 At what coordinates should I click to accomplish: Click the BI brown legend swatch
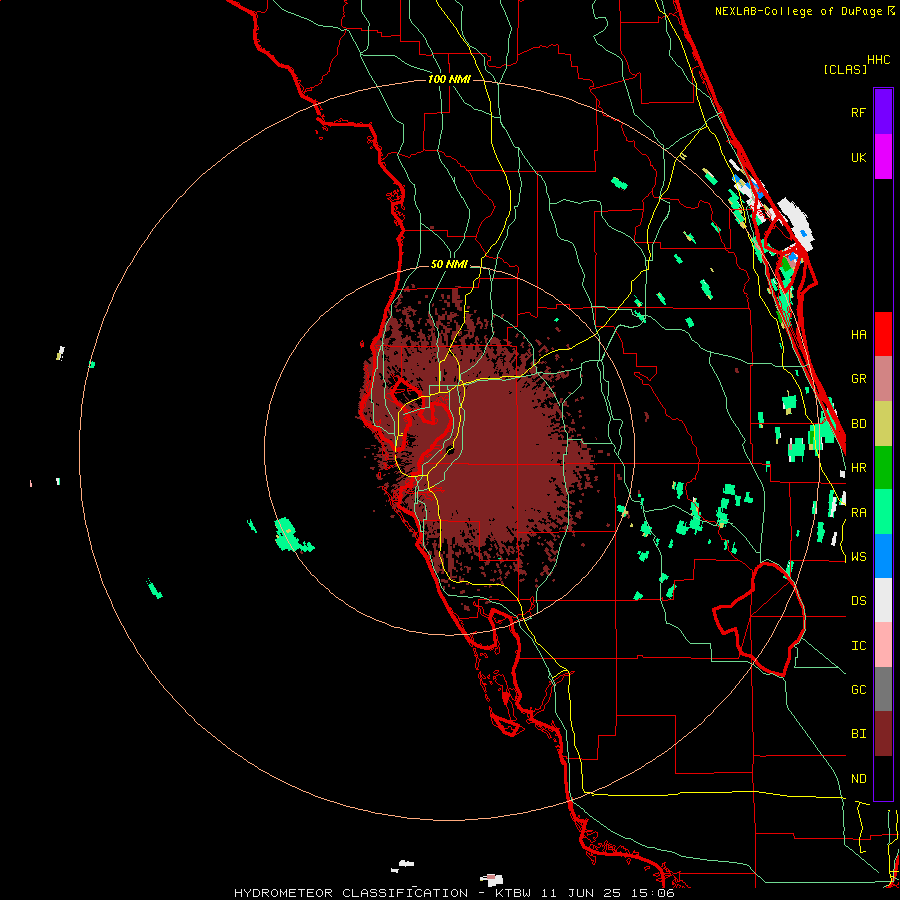click(x=883, y=734)
